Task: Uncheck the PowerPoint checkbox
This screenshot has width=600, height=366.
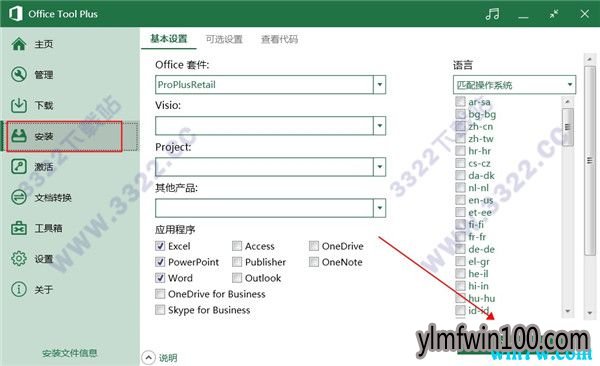Action: click(x=160, y=262)
